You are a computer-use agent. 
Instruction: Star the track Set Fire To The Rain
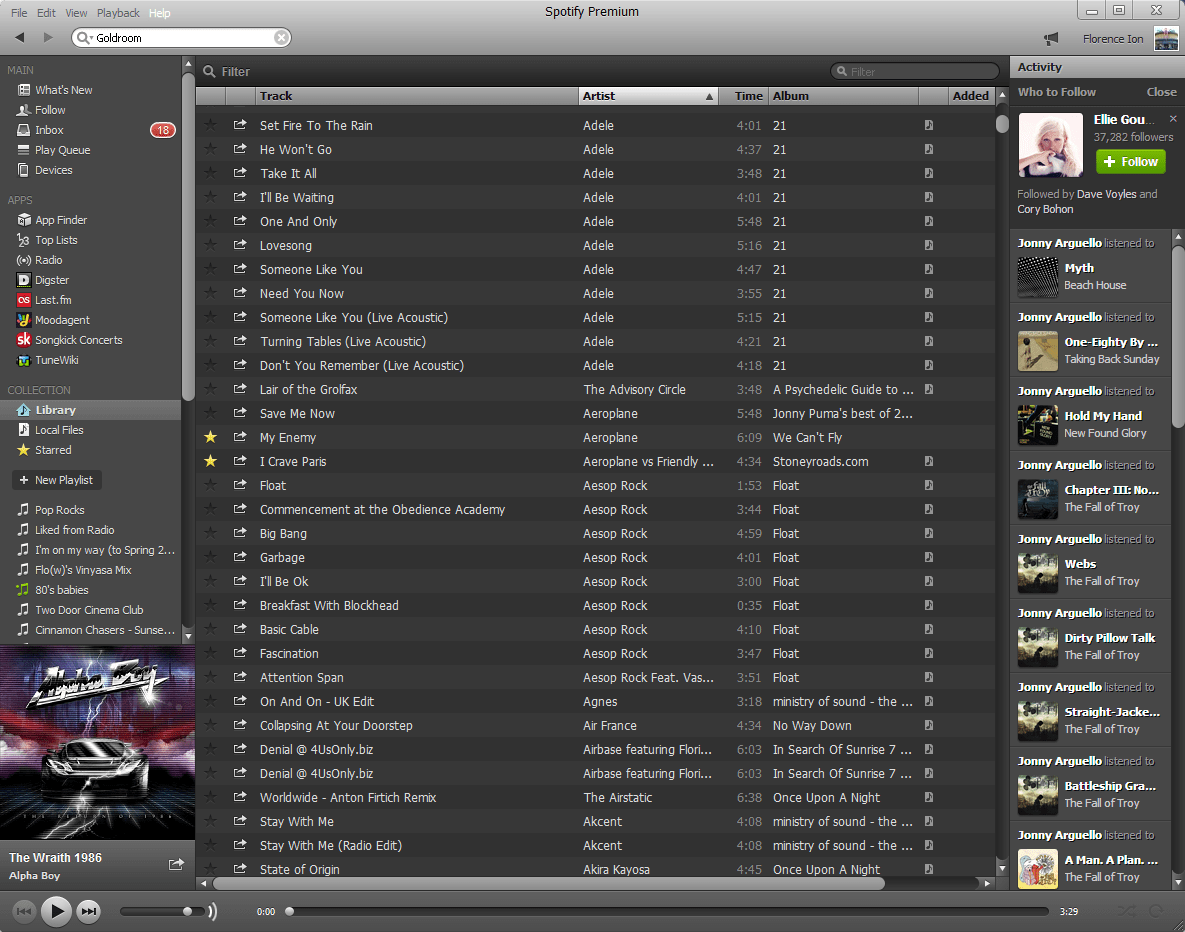[x=210, y=125]
